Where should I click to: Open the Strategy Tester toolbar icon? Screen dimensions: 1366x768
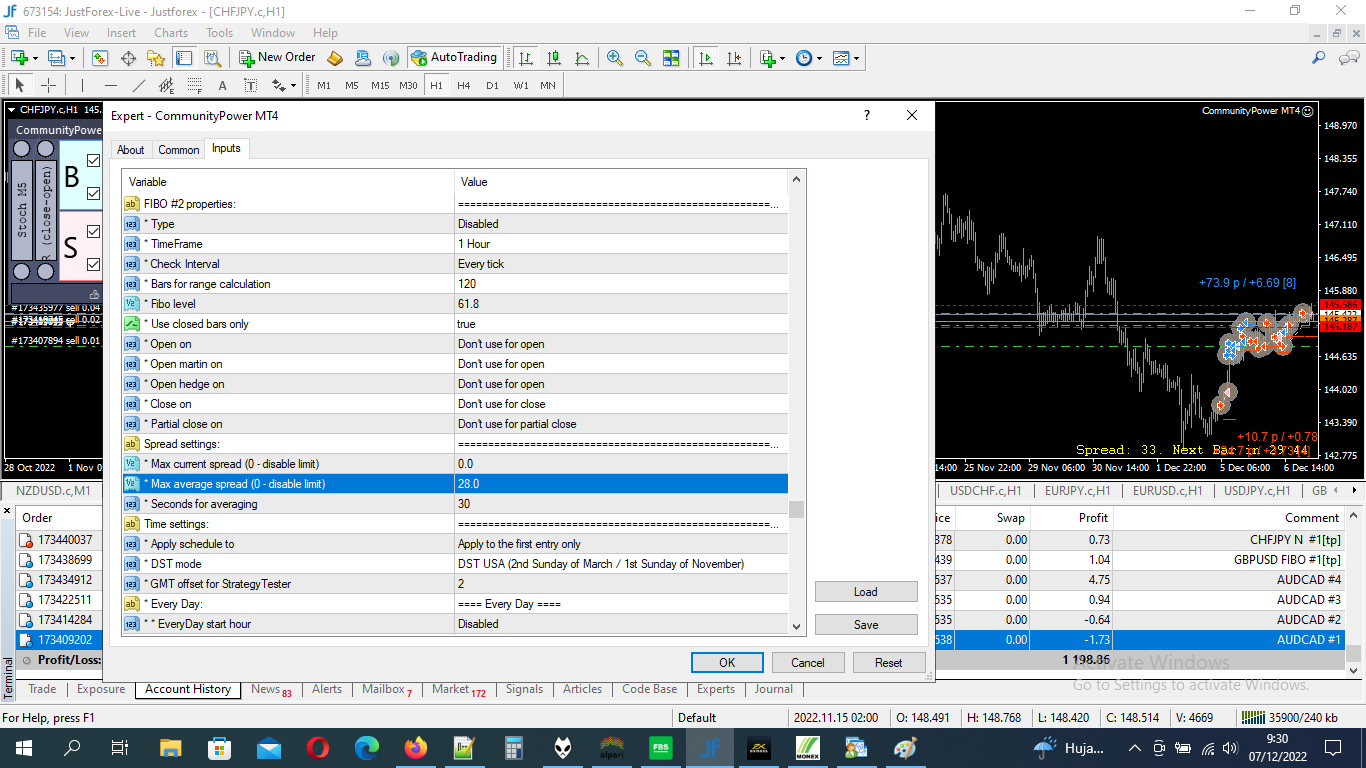point(212,58)
